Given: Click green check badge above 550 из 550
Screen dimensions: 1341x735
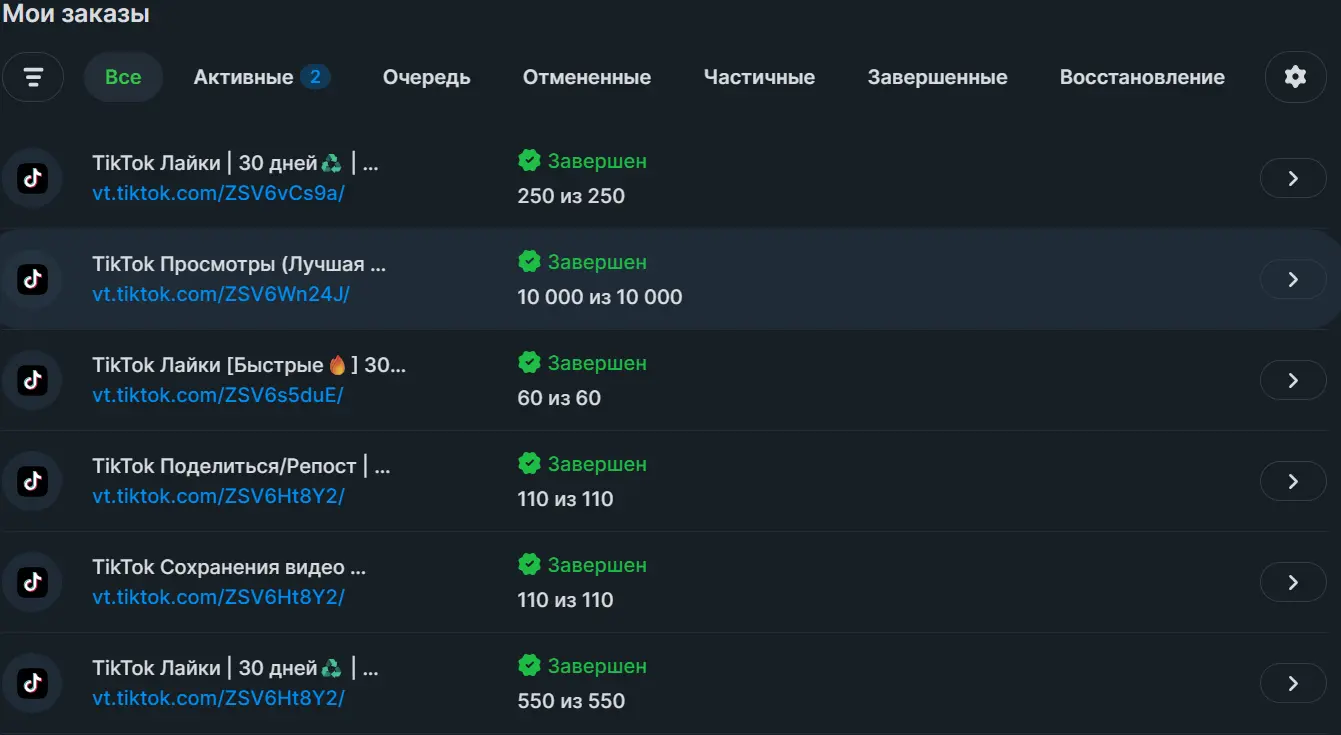Looking at the screenshot, I should tap(529, 665).
